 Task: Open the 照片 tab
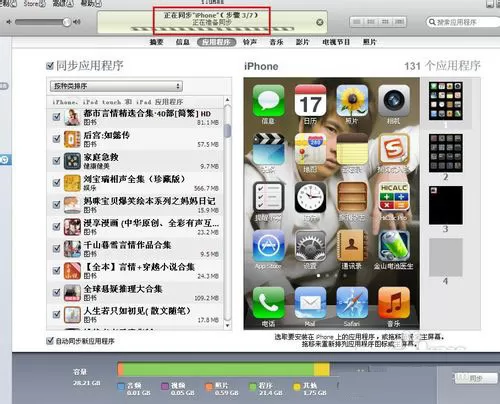tap(370, 42)
